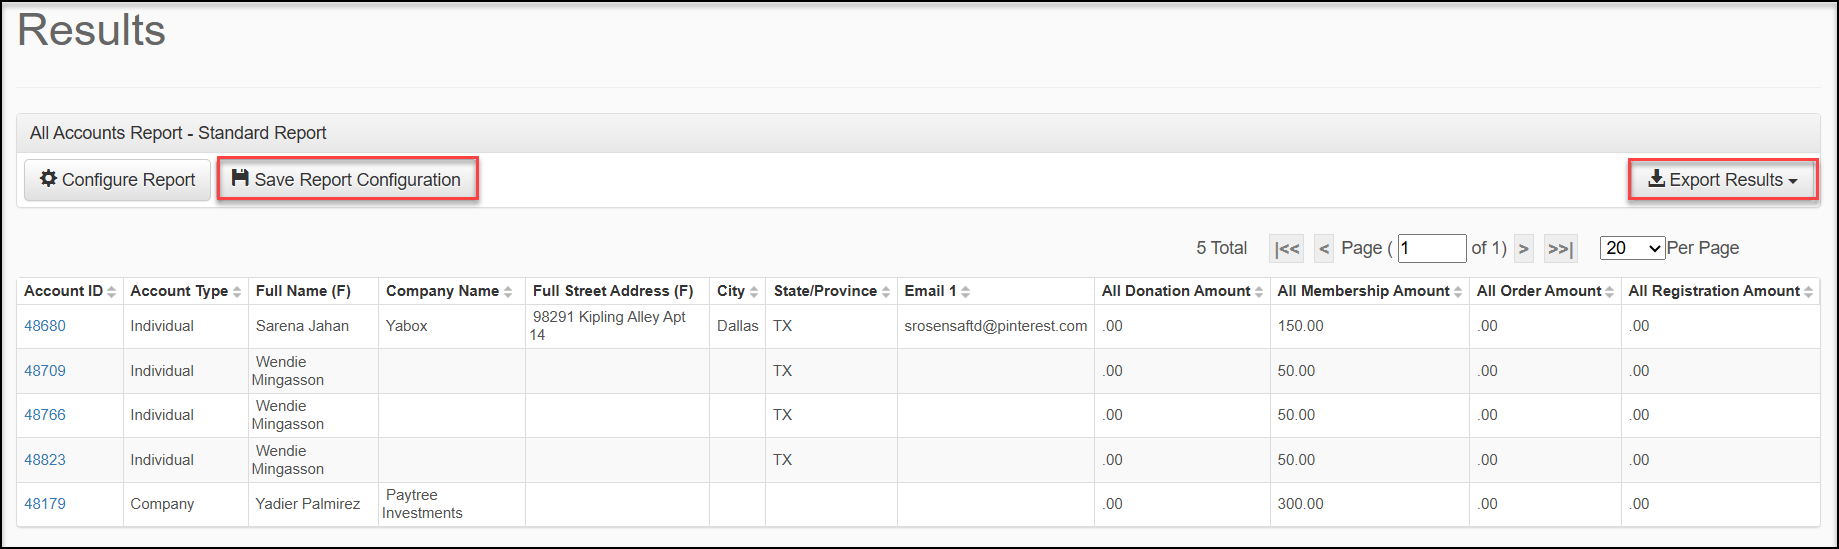Image resolution: width=1839 pixels, height=549 pixels.
Task: Sort by All Donation Amount arrows
Action: [1259, 292]
